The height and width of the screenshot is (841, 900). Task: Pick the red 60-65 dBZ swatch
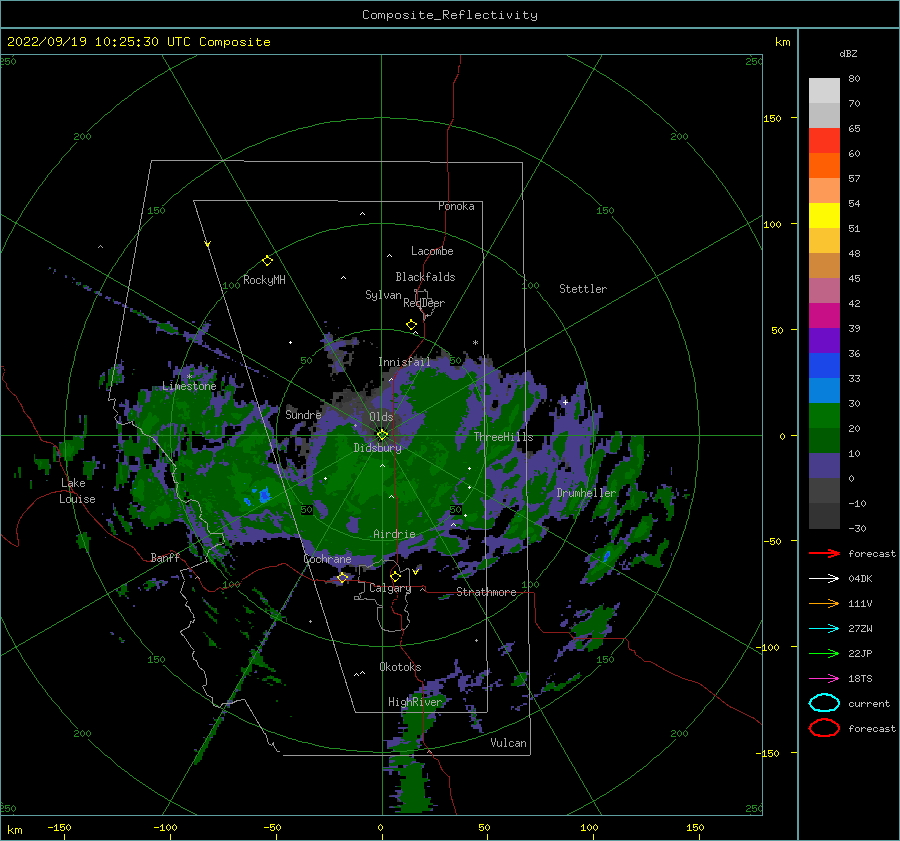(824, 140)
